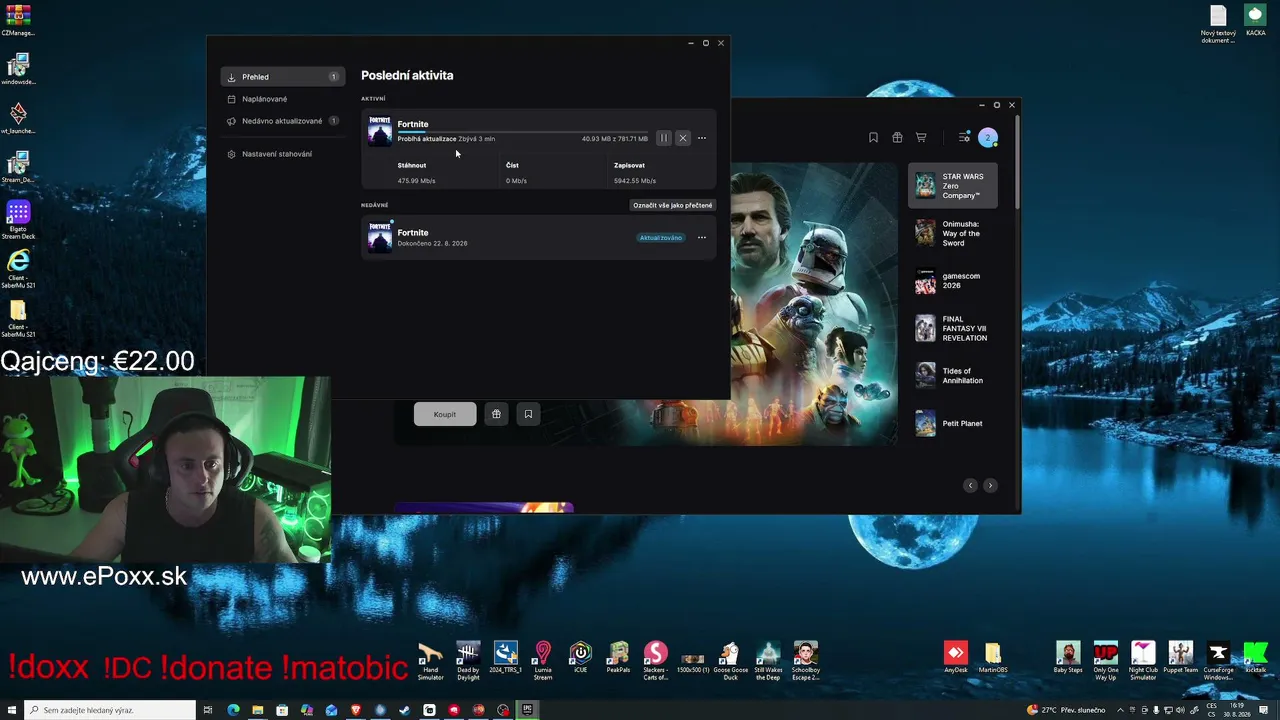Open the MartinOBS folder on the desktop
Viewport: 1280px width, 720px height.
click(993, 658)
